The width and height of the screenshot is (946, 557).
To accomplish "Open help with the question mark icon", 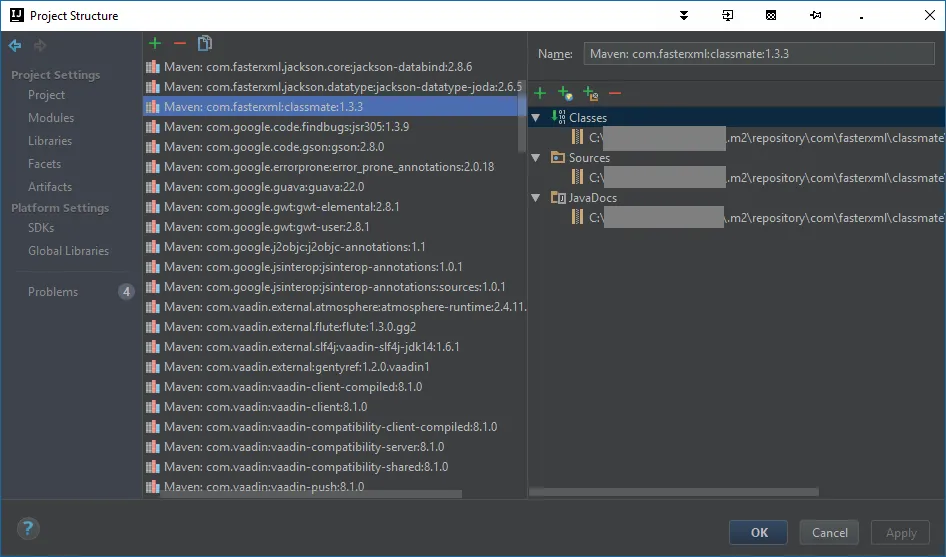I will (27, 529).
